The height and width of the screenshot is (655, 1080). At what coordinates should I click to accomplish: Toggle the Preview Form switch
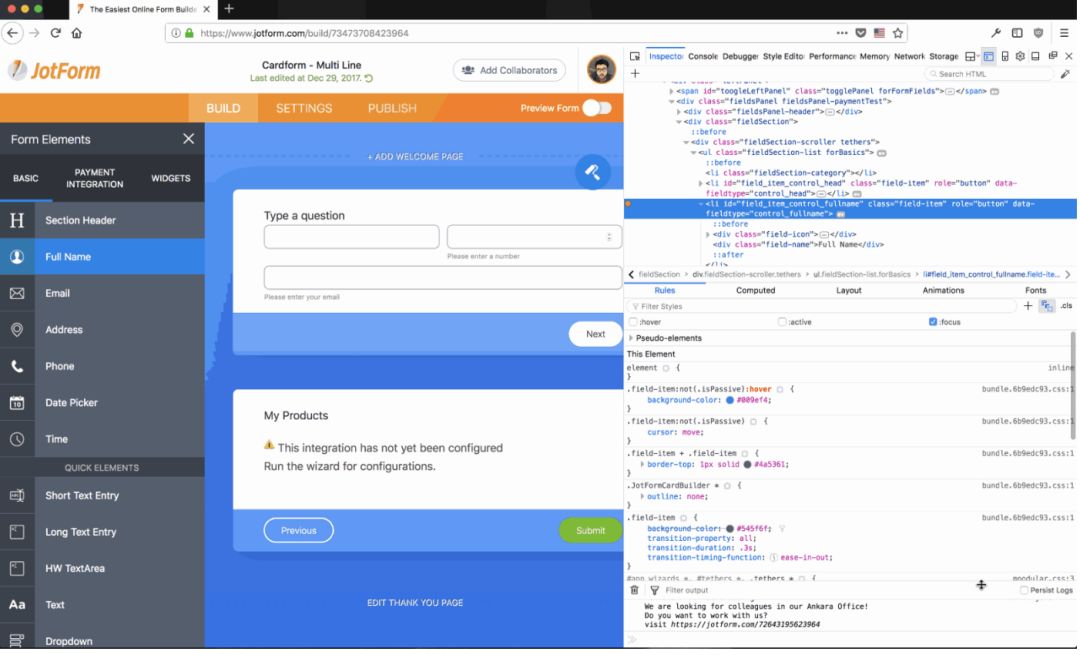pyautogui.click(x=596, y=108)
